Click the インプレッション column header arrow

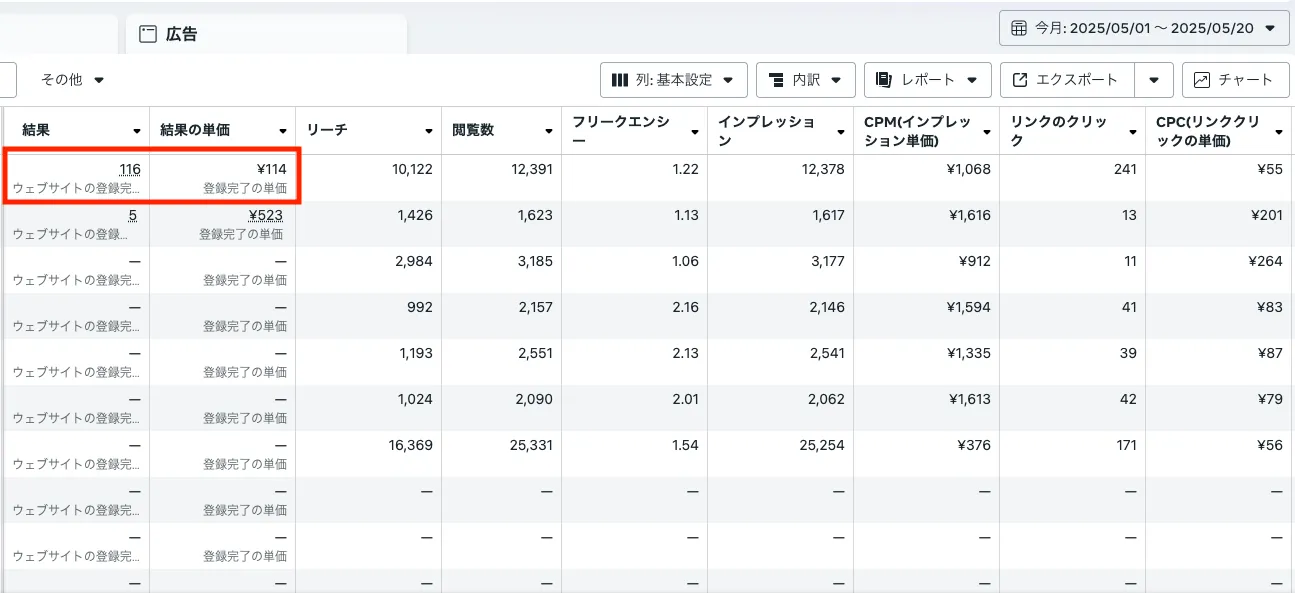[841, 131]
